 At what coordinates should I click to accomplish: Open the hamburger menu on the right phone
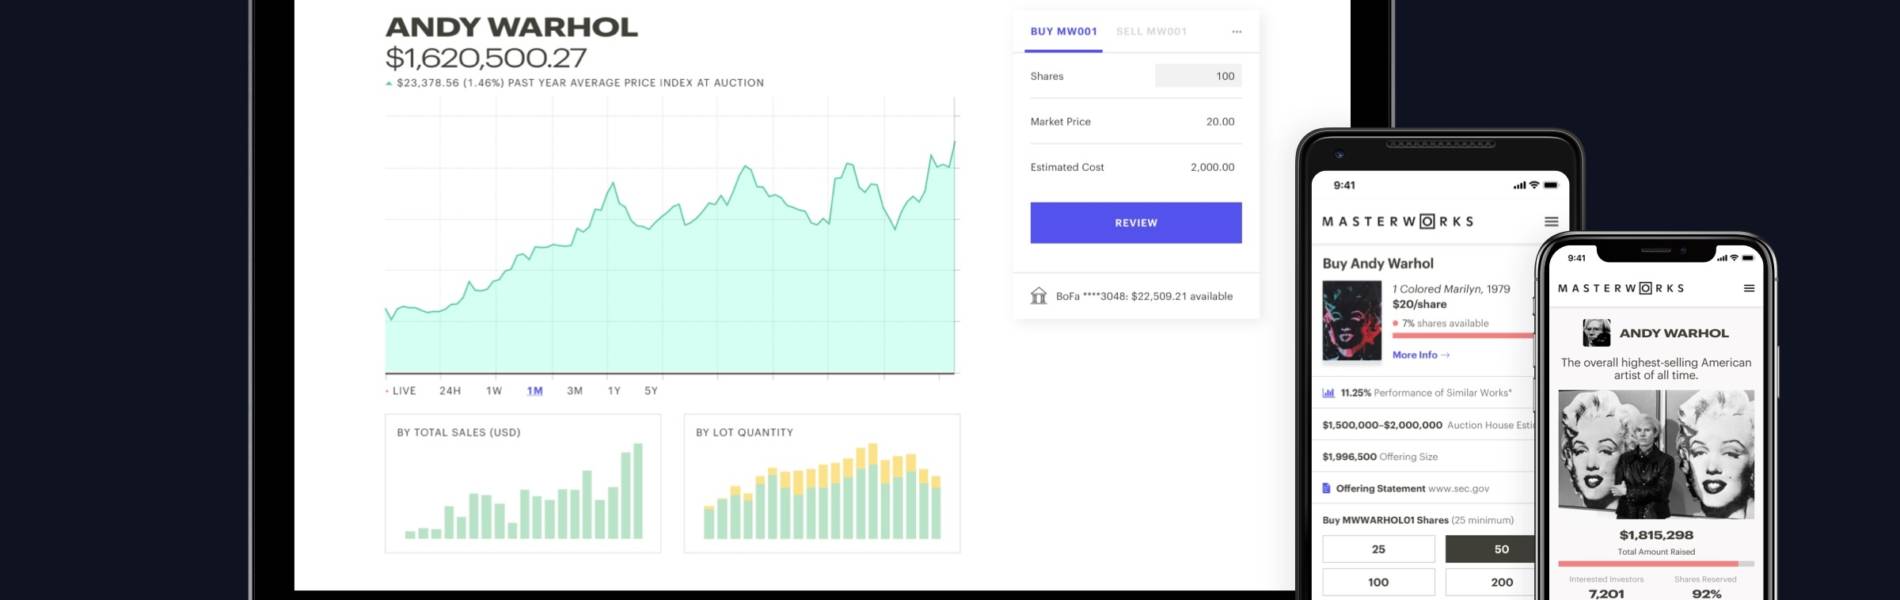pyautogui.click(x=1749, y=289)
